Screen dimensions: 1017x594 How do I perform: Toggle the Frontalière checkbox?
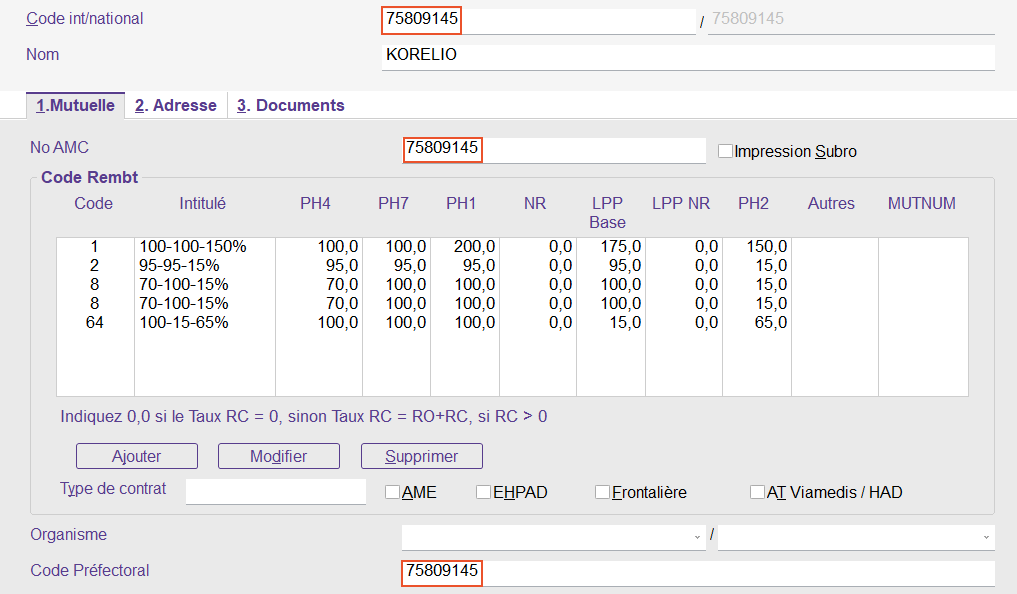click(x=602, y=492)
